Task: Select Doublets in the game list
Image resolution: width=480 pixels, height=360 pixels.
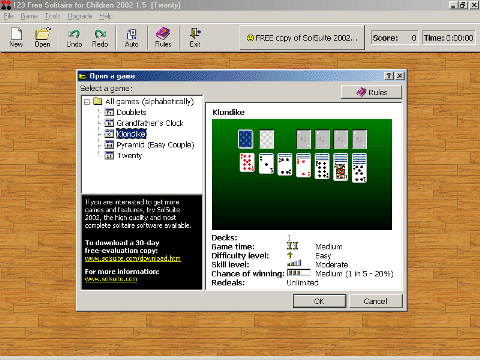Action: click(x=131, y=112)
